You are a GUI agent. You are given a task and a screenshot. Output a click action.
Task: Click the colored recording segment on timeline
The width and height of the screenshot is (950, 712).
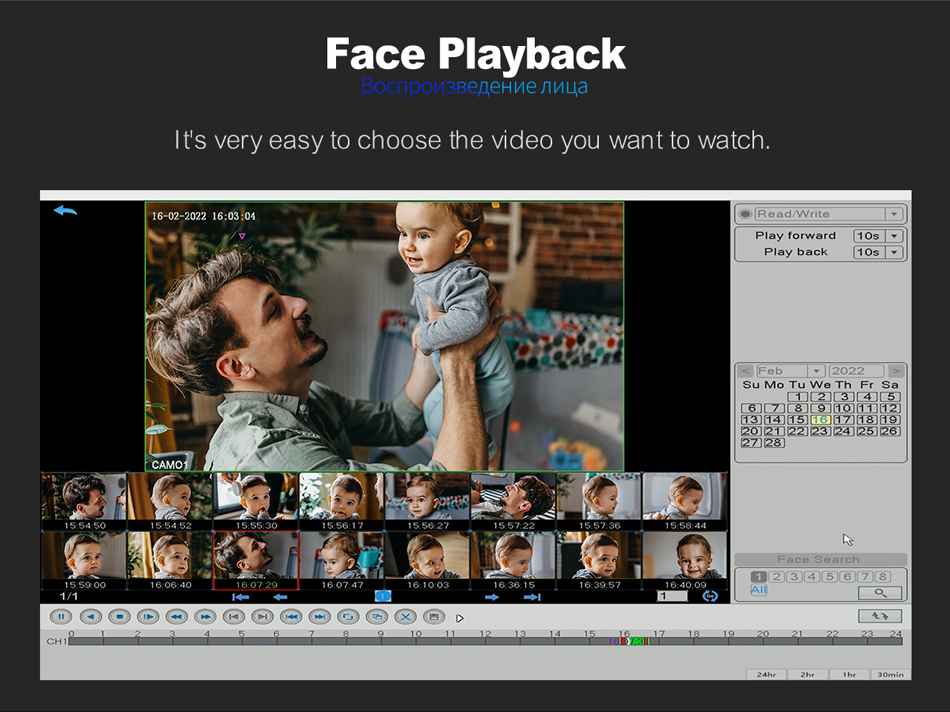point(630,641)
